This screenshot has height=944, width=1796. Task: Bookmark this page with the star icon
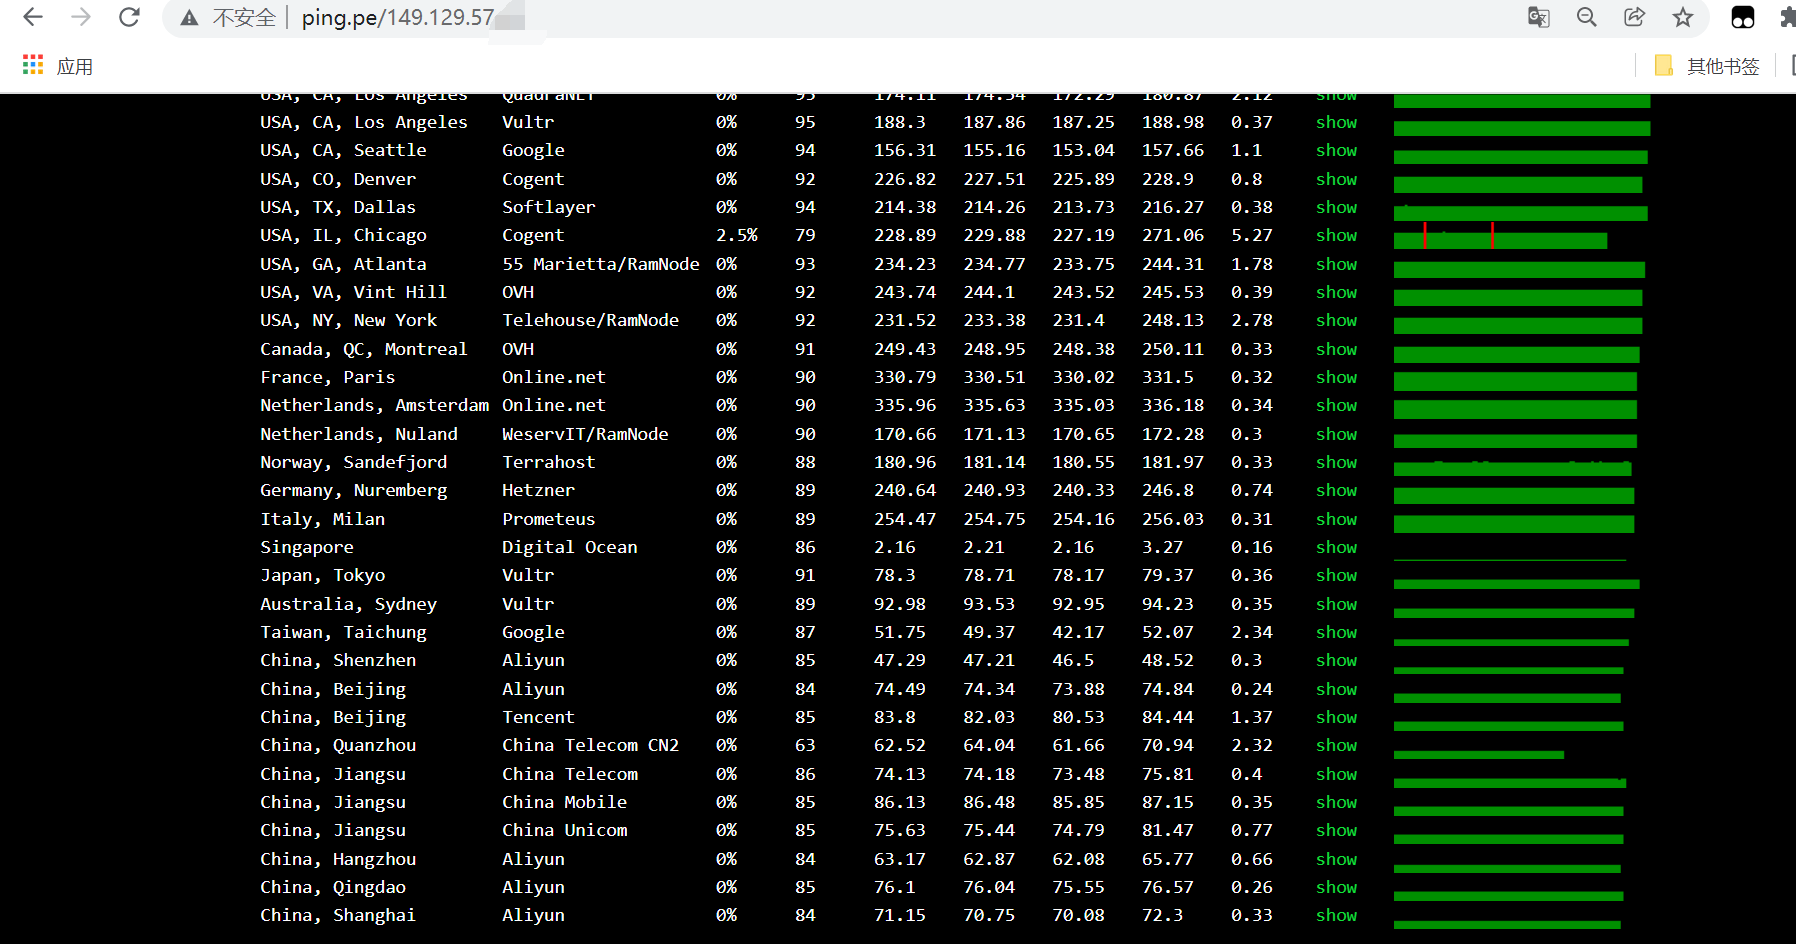pyautogui.click(x=1683, y=17)
